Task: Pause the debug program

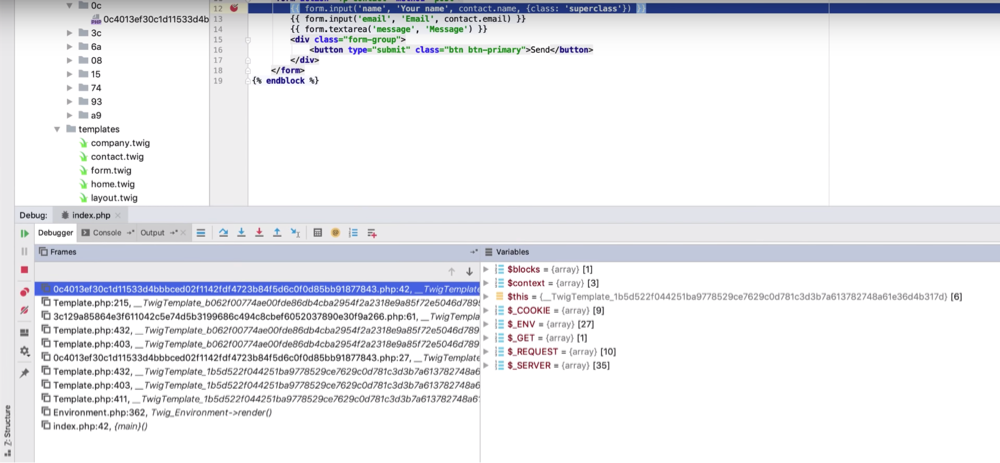Action: click(x=24, y=251)
